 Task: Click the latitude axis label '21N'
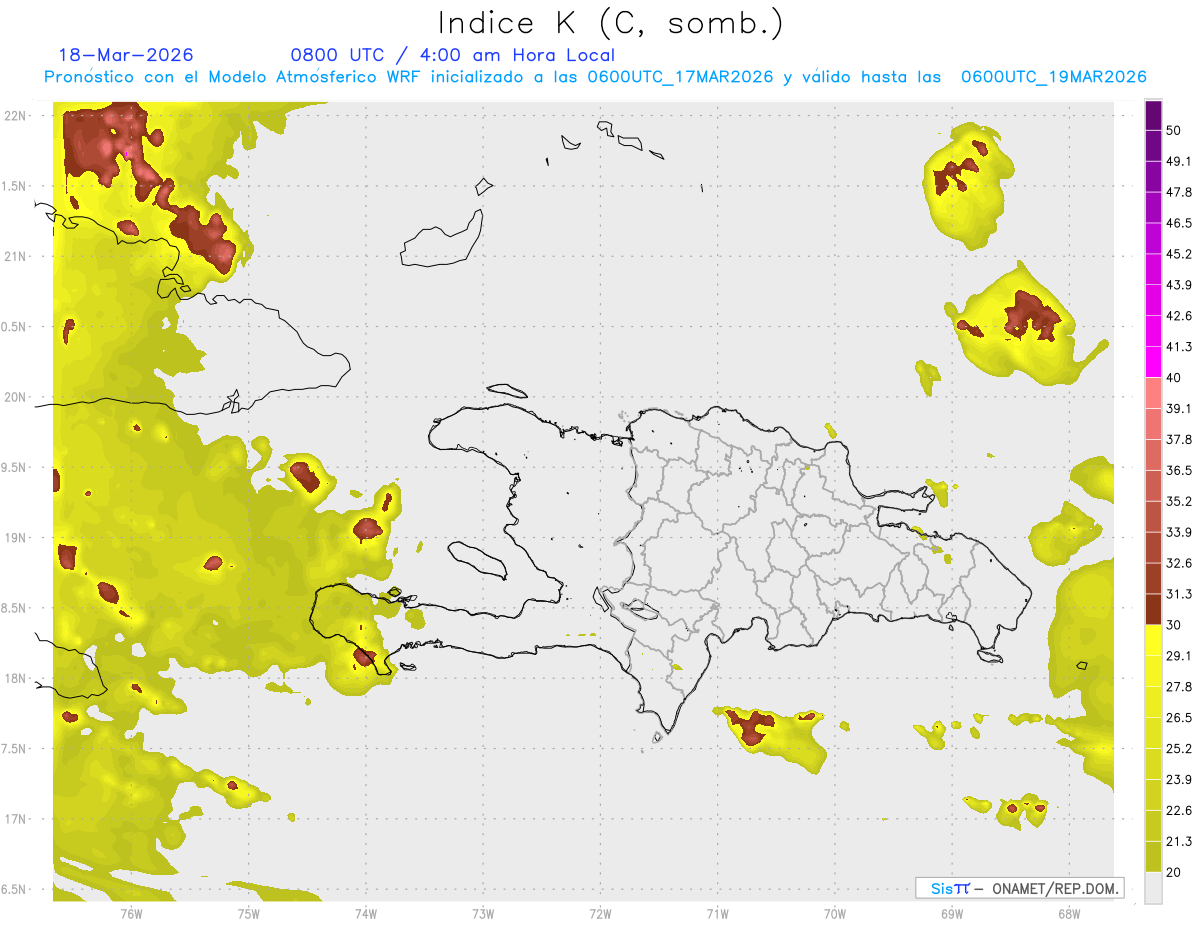14,256
